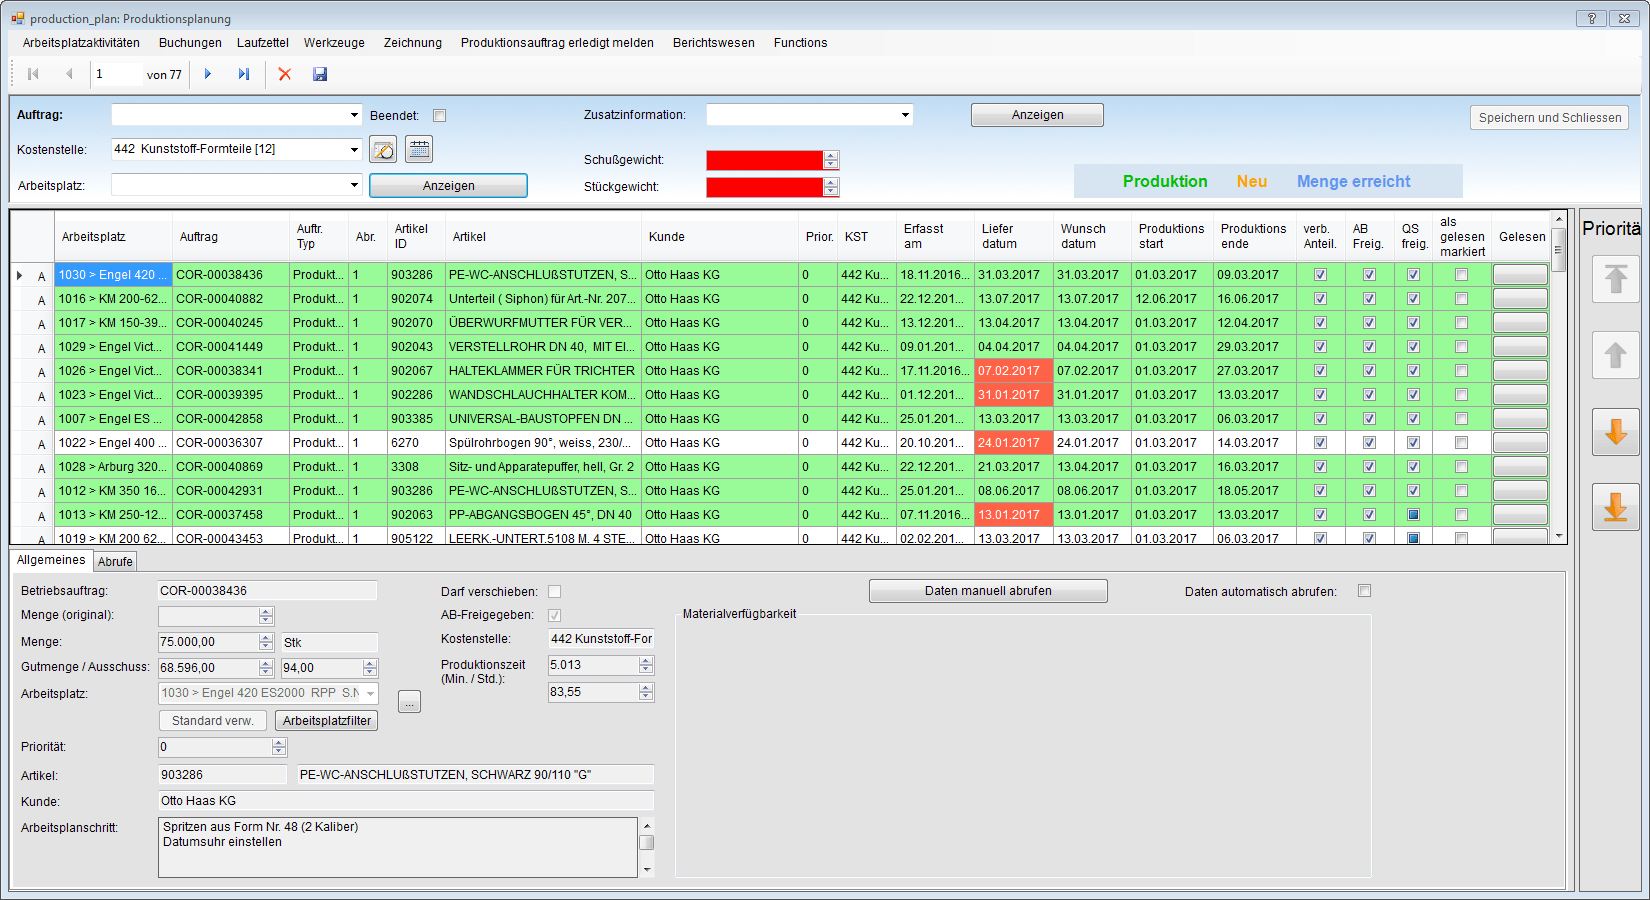Image resolution: width=1650 pixels, height=900 pixels.
Task: Switch to the Abrufe tab
Action: (115, 562)
